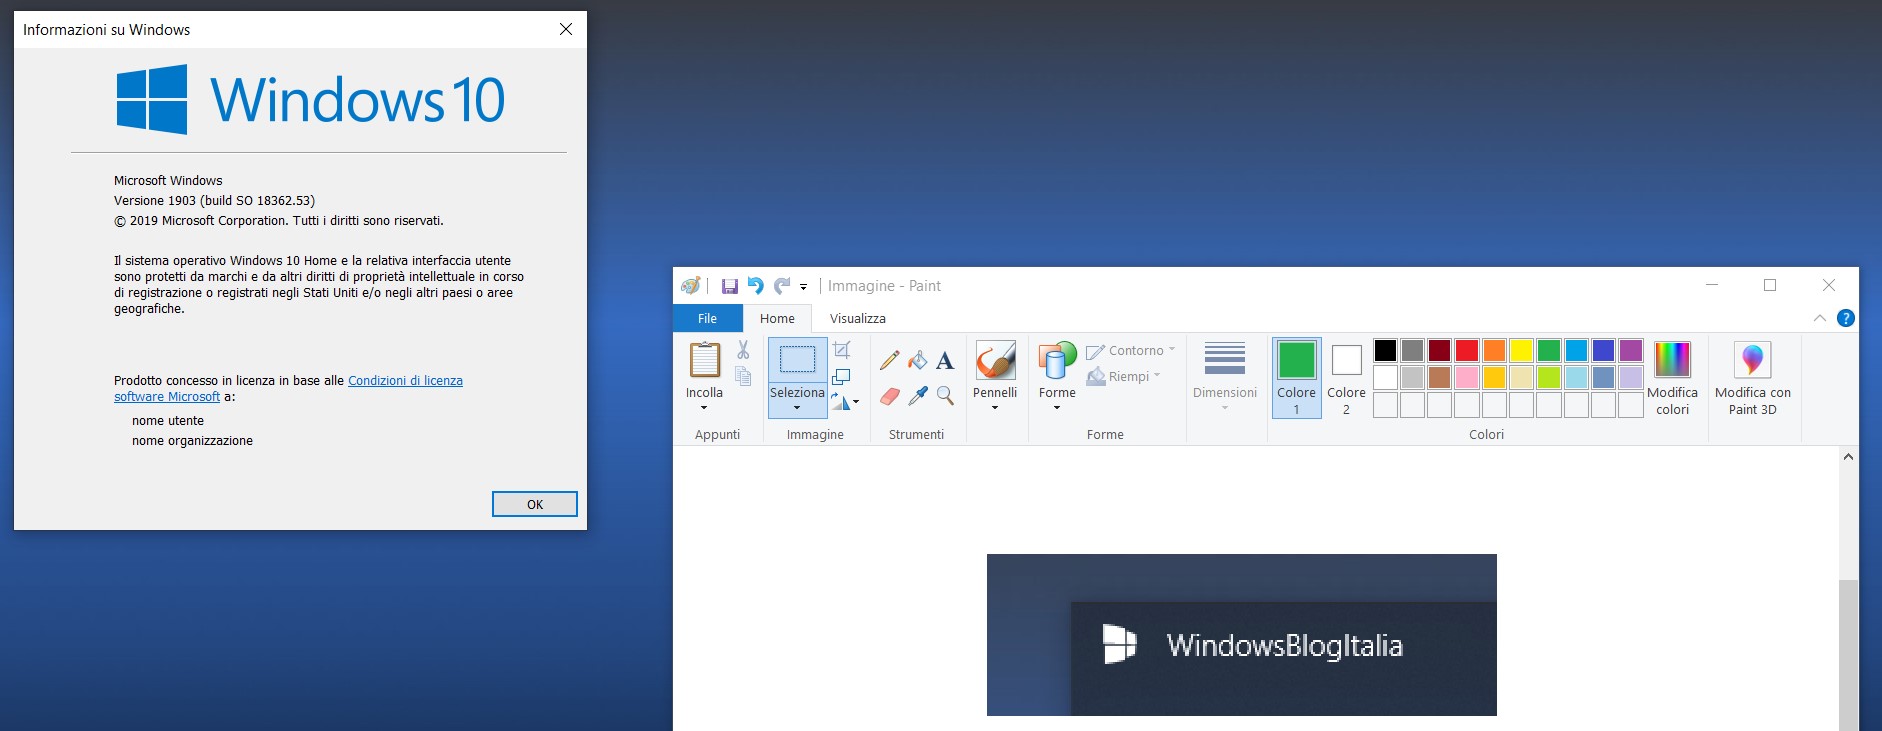Click the 'nome utente' text

click(x=168, y=421)
